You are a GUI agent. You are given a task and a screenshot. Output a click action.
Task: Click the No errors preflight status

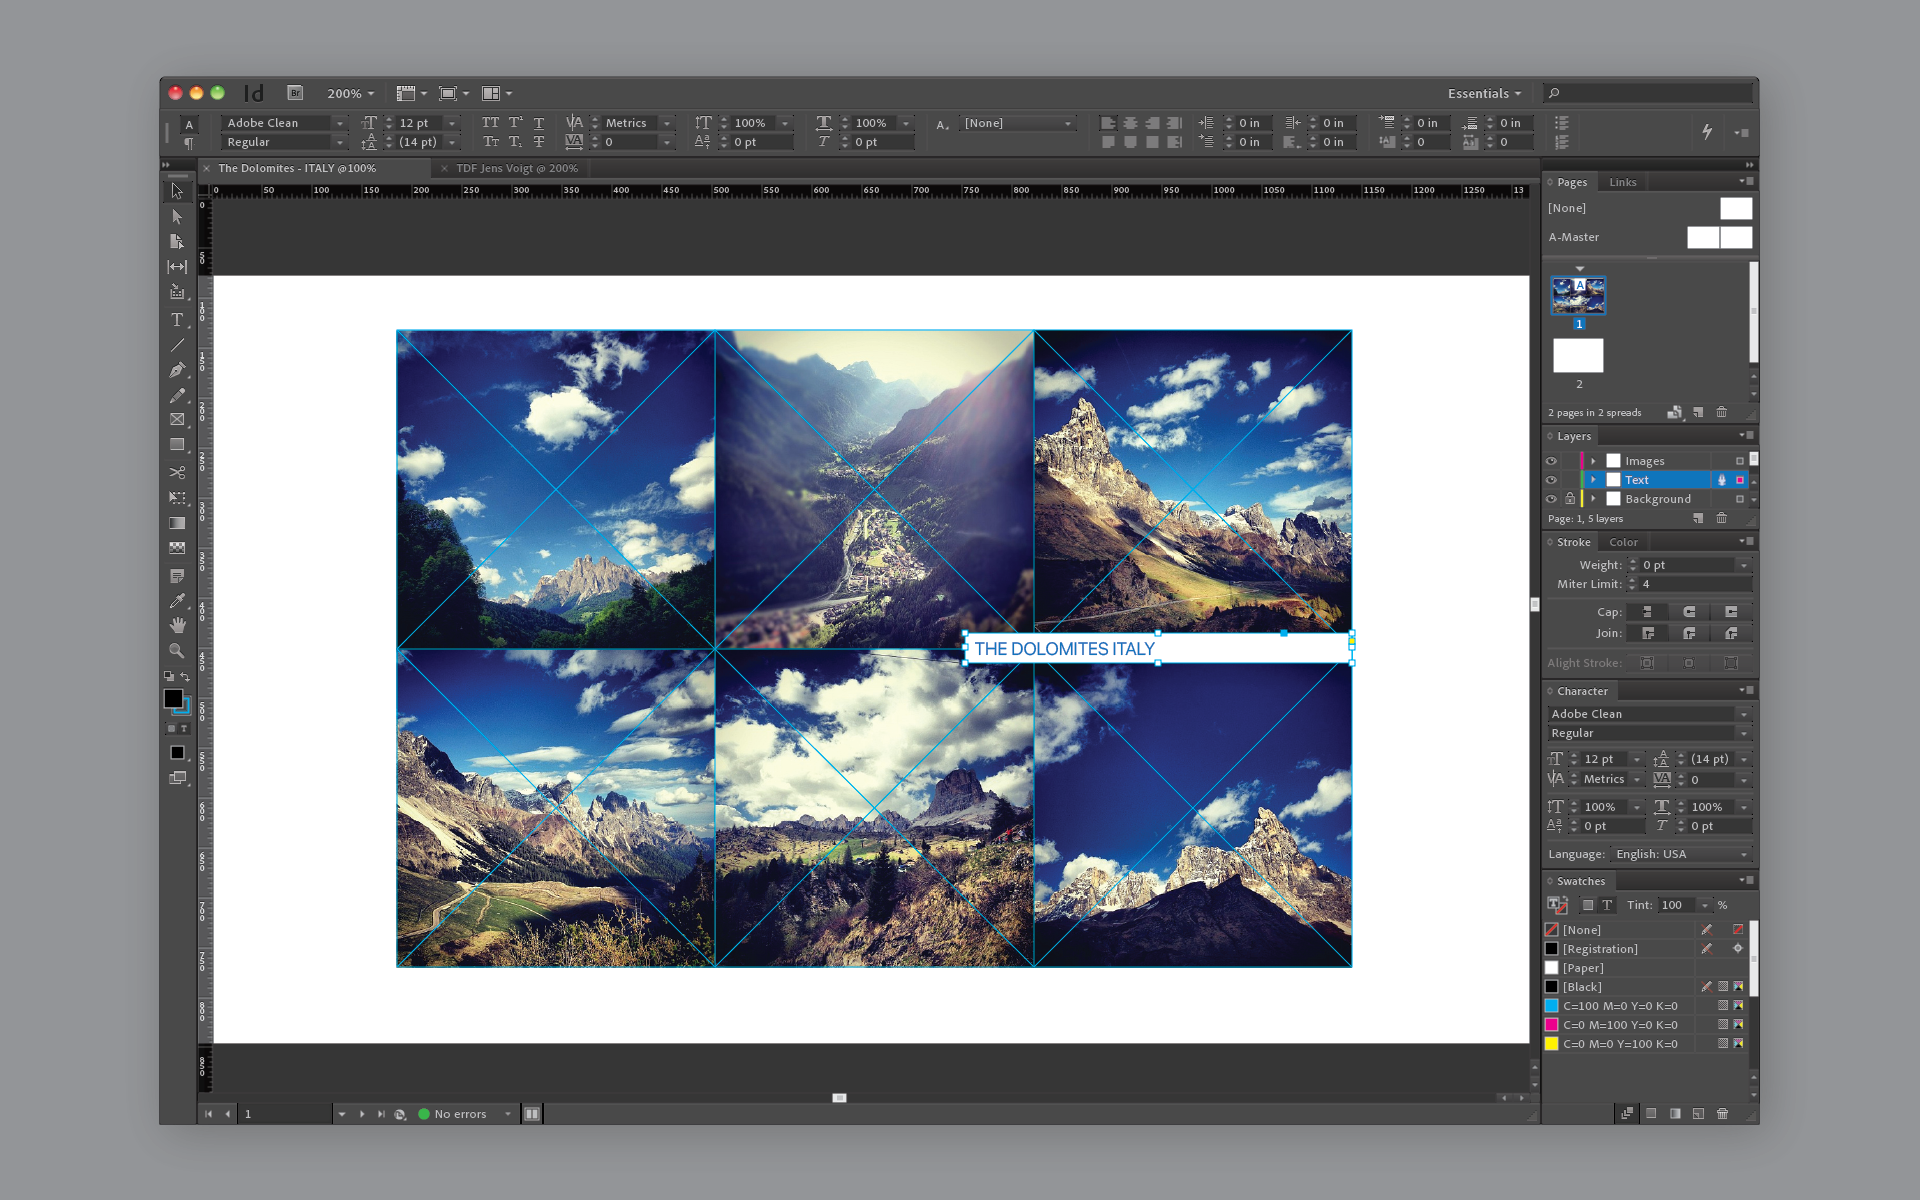click(x=460, y=1114)
